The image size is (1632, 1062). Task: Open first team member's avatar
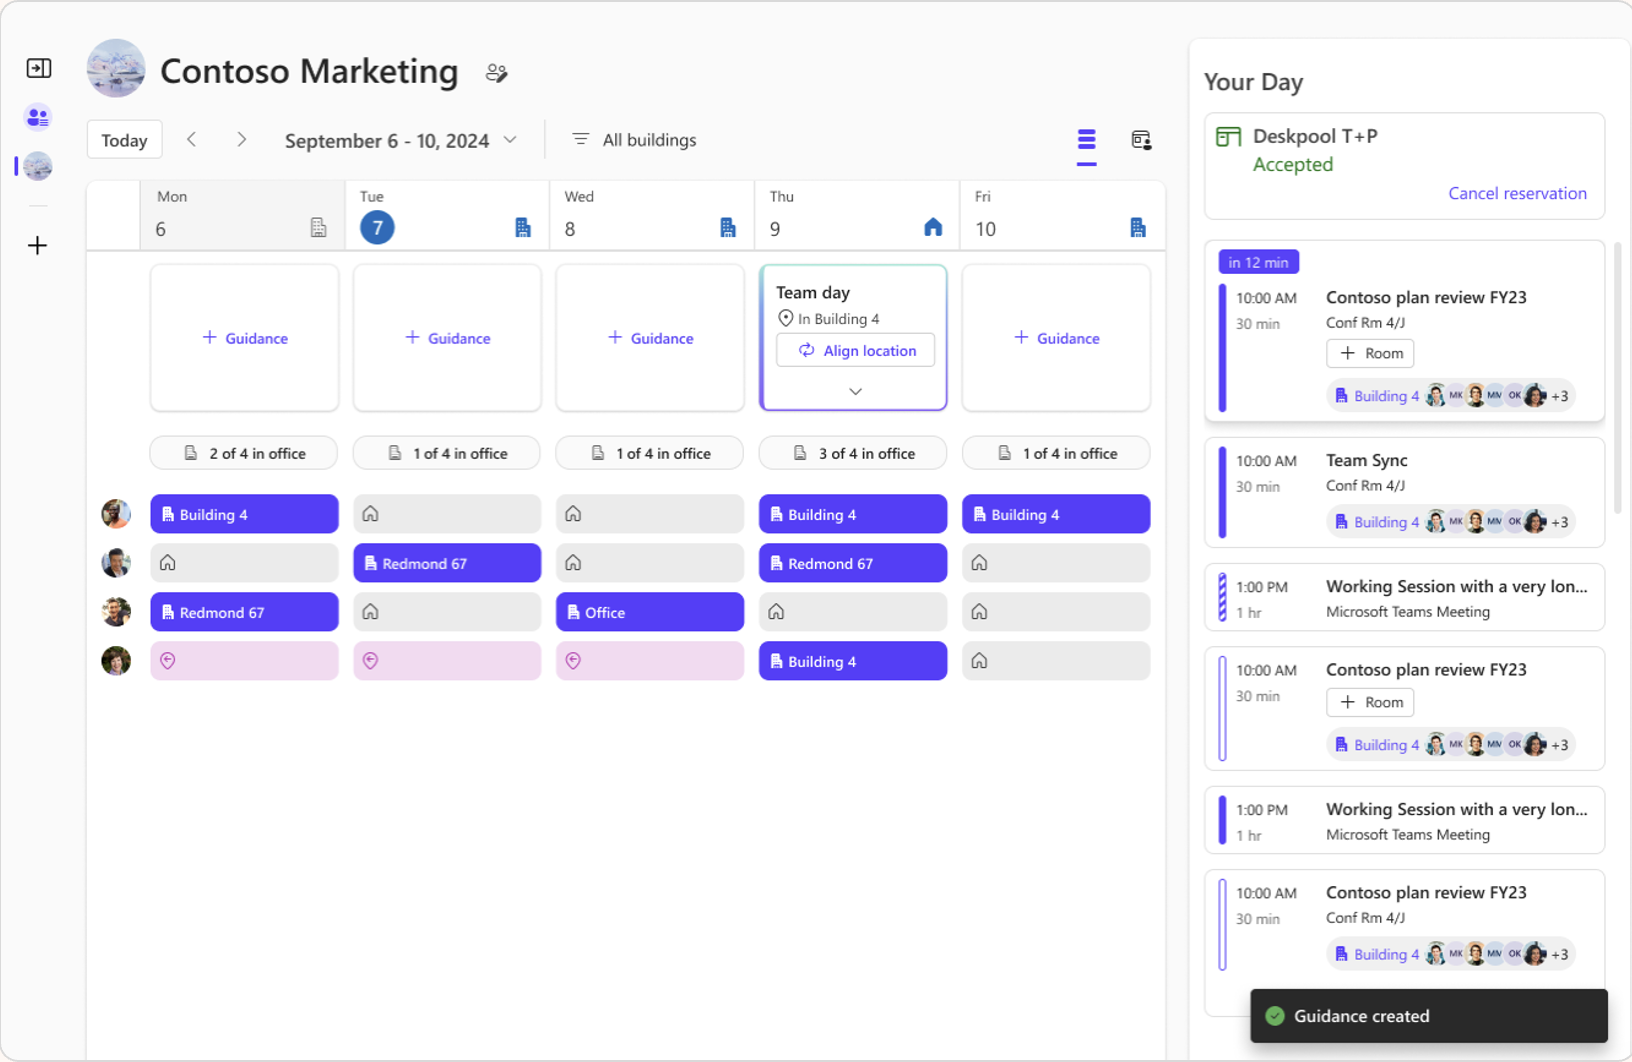click(116, 514)
